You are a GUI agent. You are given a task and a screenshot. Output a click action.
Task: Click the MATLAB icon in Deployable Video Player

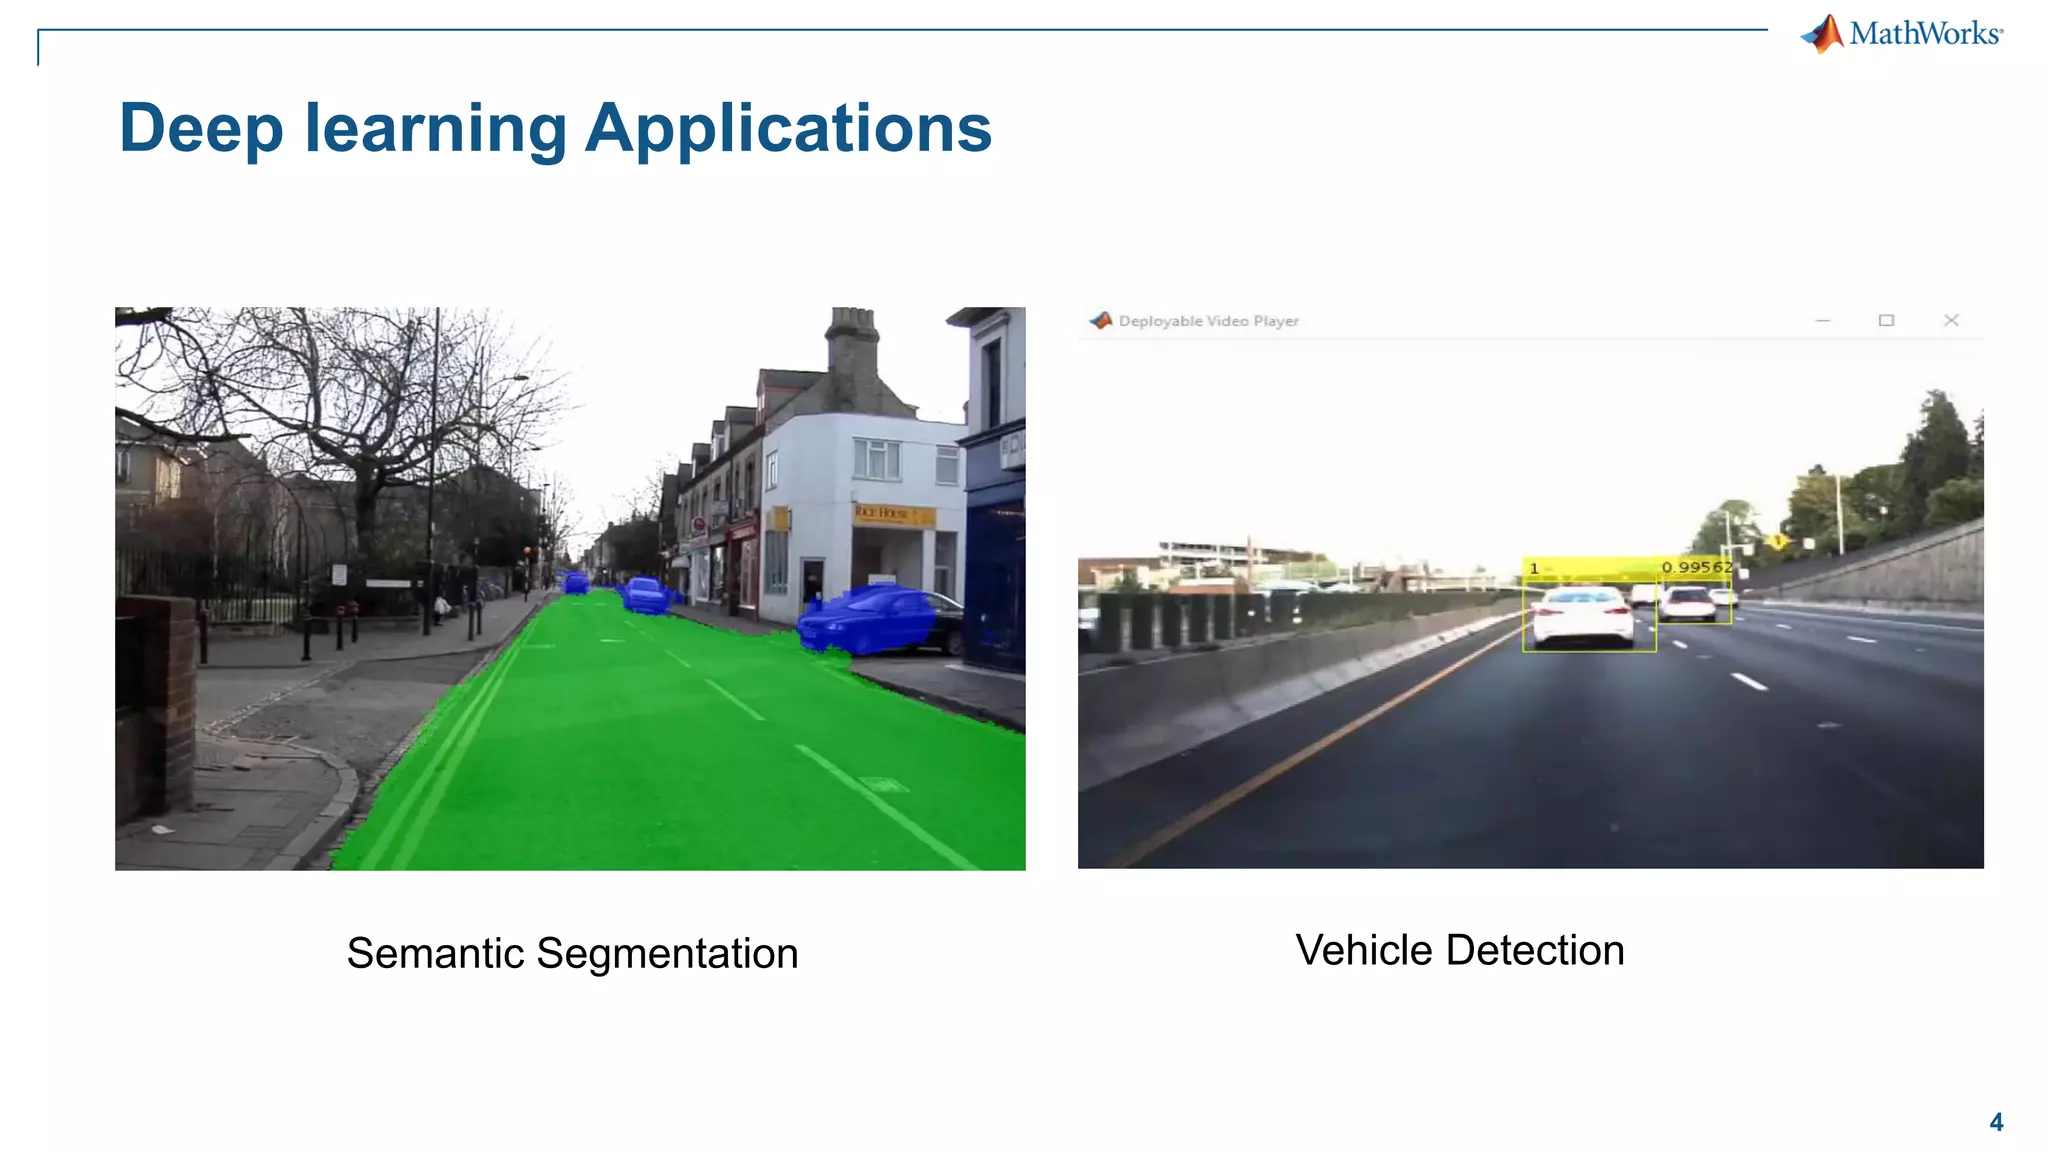click(x=1101, y=321)
